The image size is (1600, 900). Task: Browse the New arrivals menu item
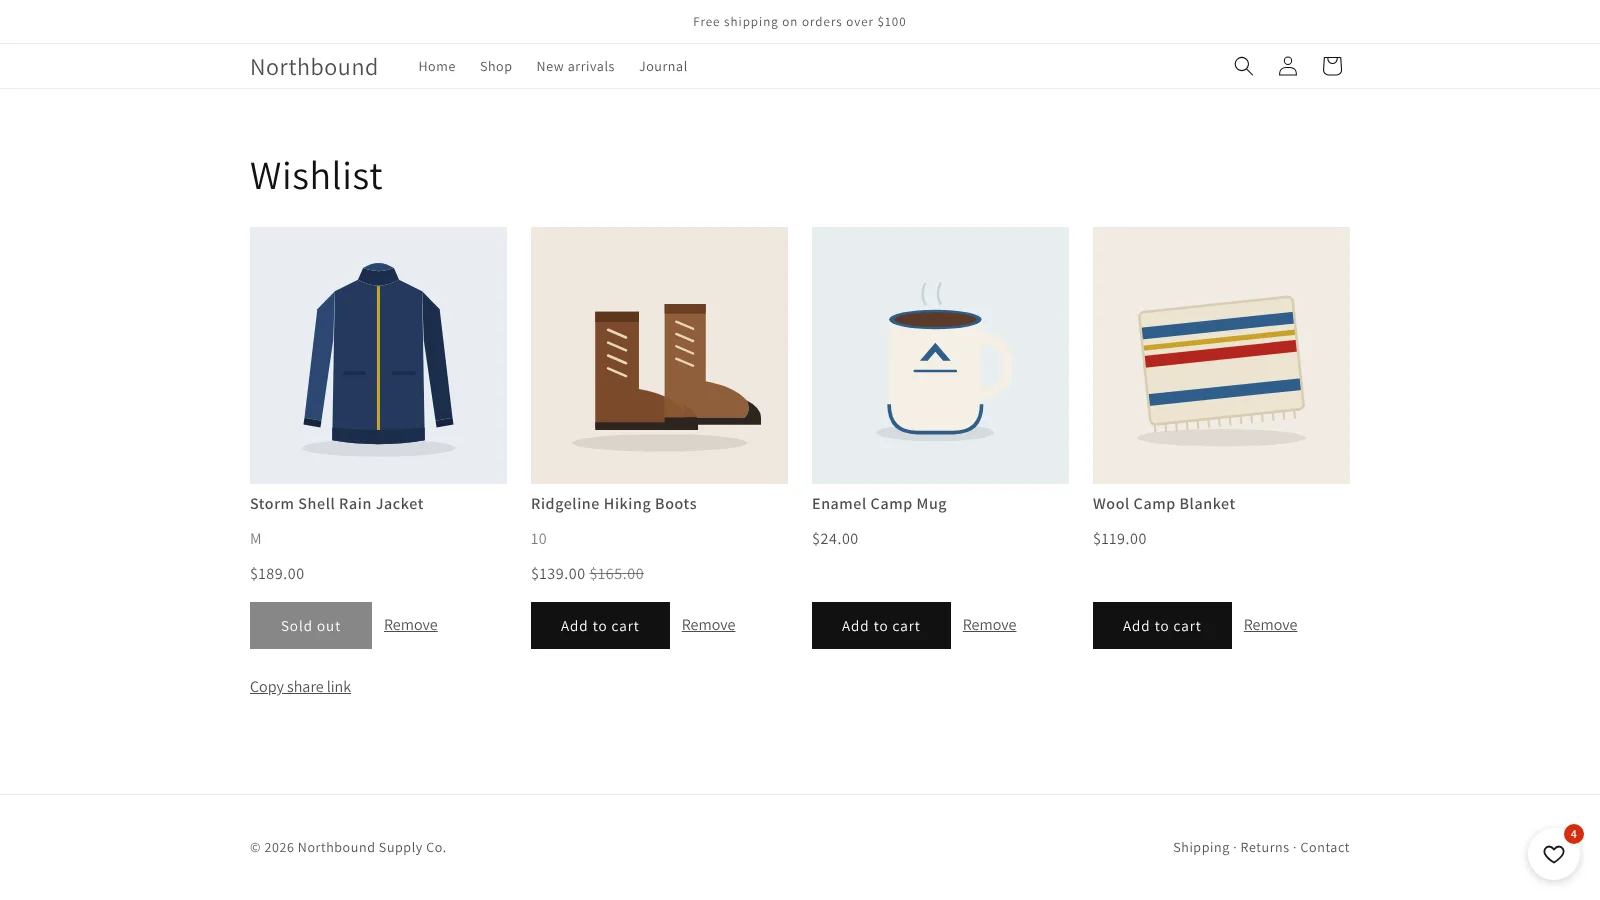576,67
